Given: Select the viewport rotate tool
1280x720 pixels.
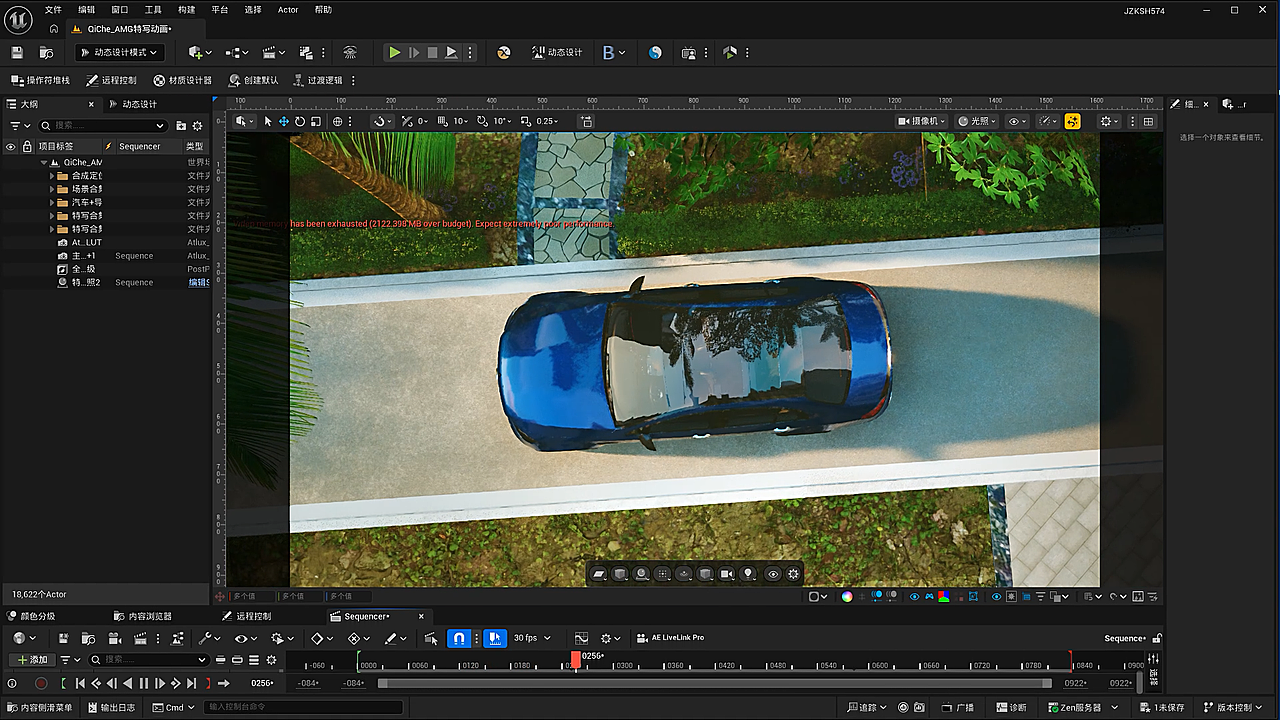Looking at the screenshot, I should pos(299,121).
